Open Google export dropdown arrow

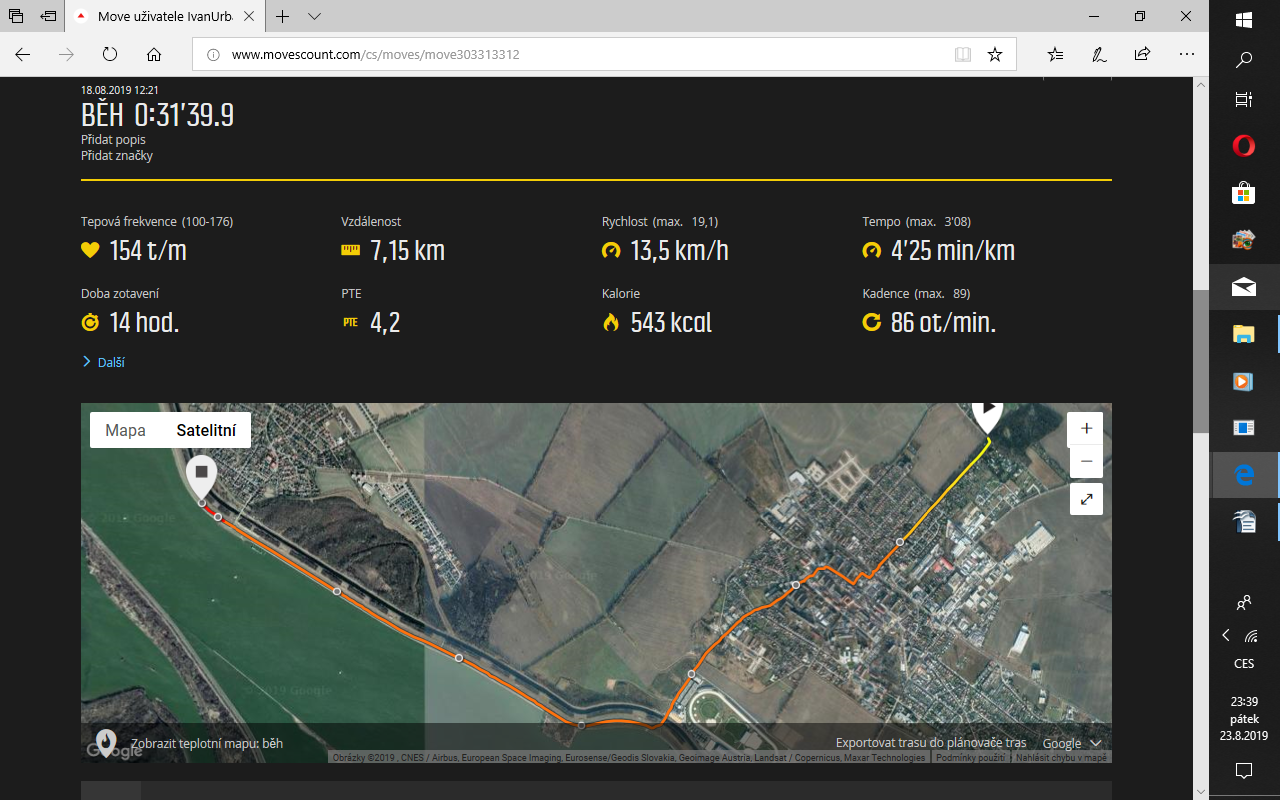(x=1096, y=744)
